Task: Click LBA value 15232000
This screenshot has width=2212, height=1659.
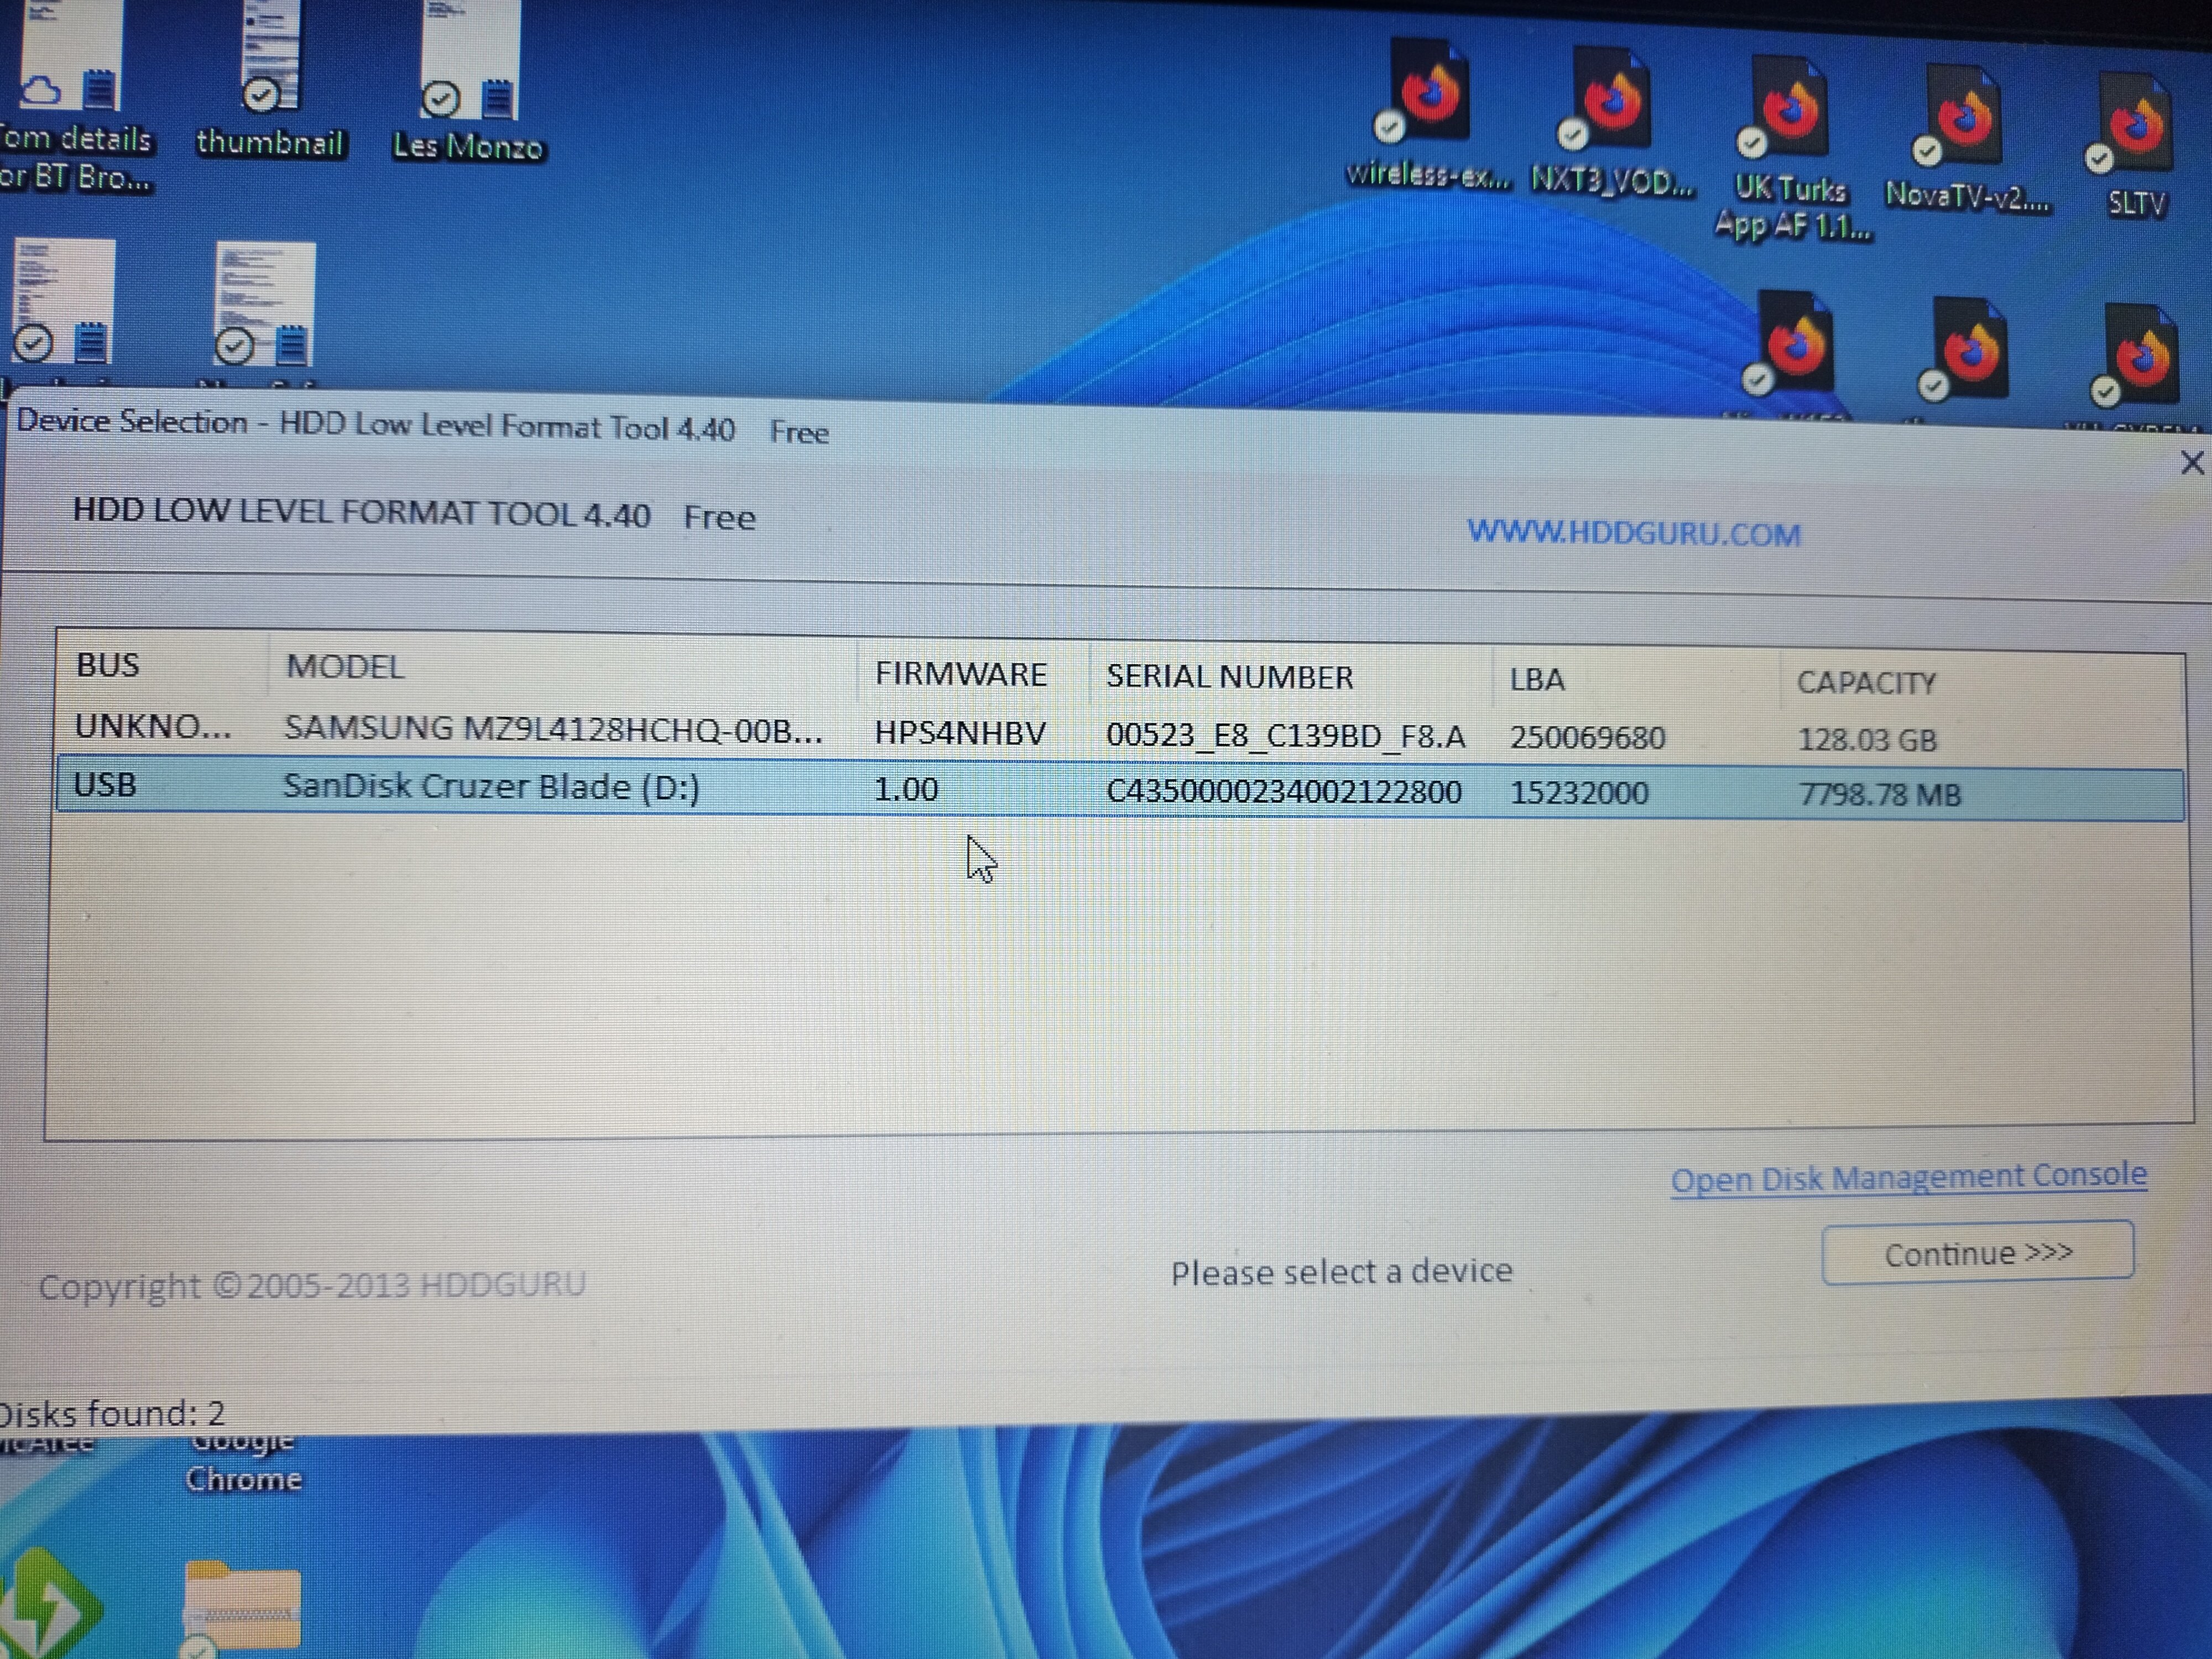Action: pos(1579,793)
